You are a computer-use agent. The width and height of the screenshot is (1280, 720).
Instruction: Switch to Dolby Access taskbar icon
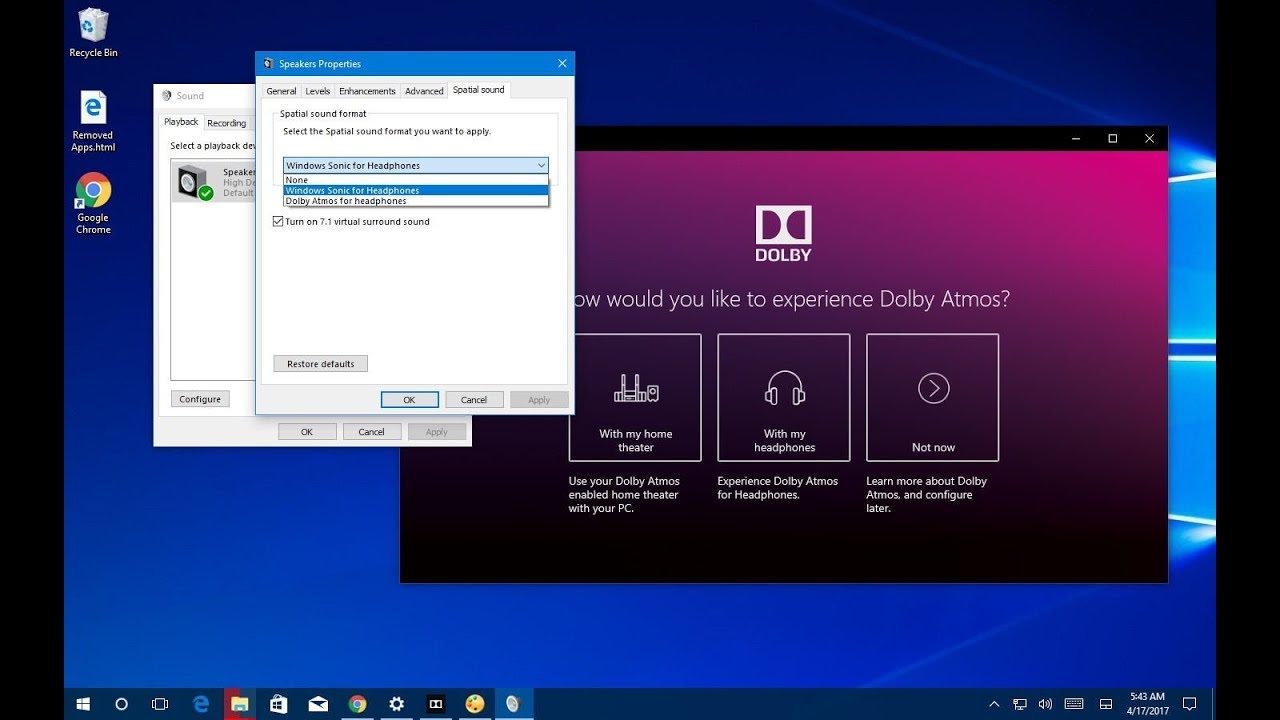tap(435, 704)
